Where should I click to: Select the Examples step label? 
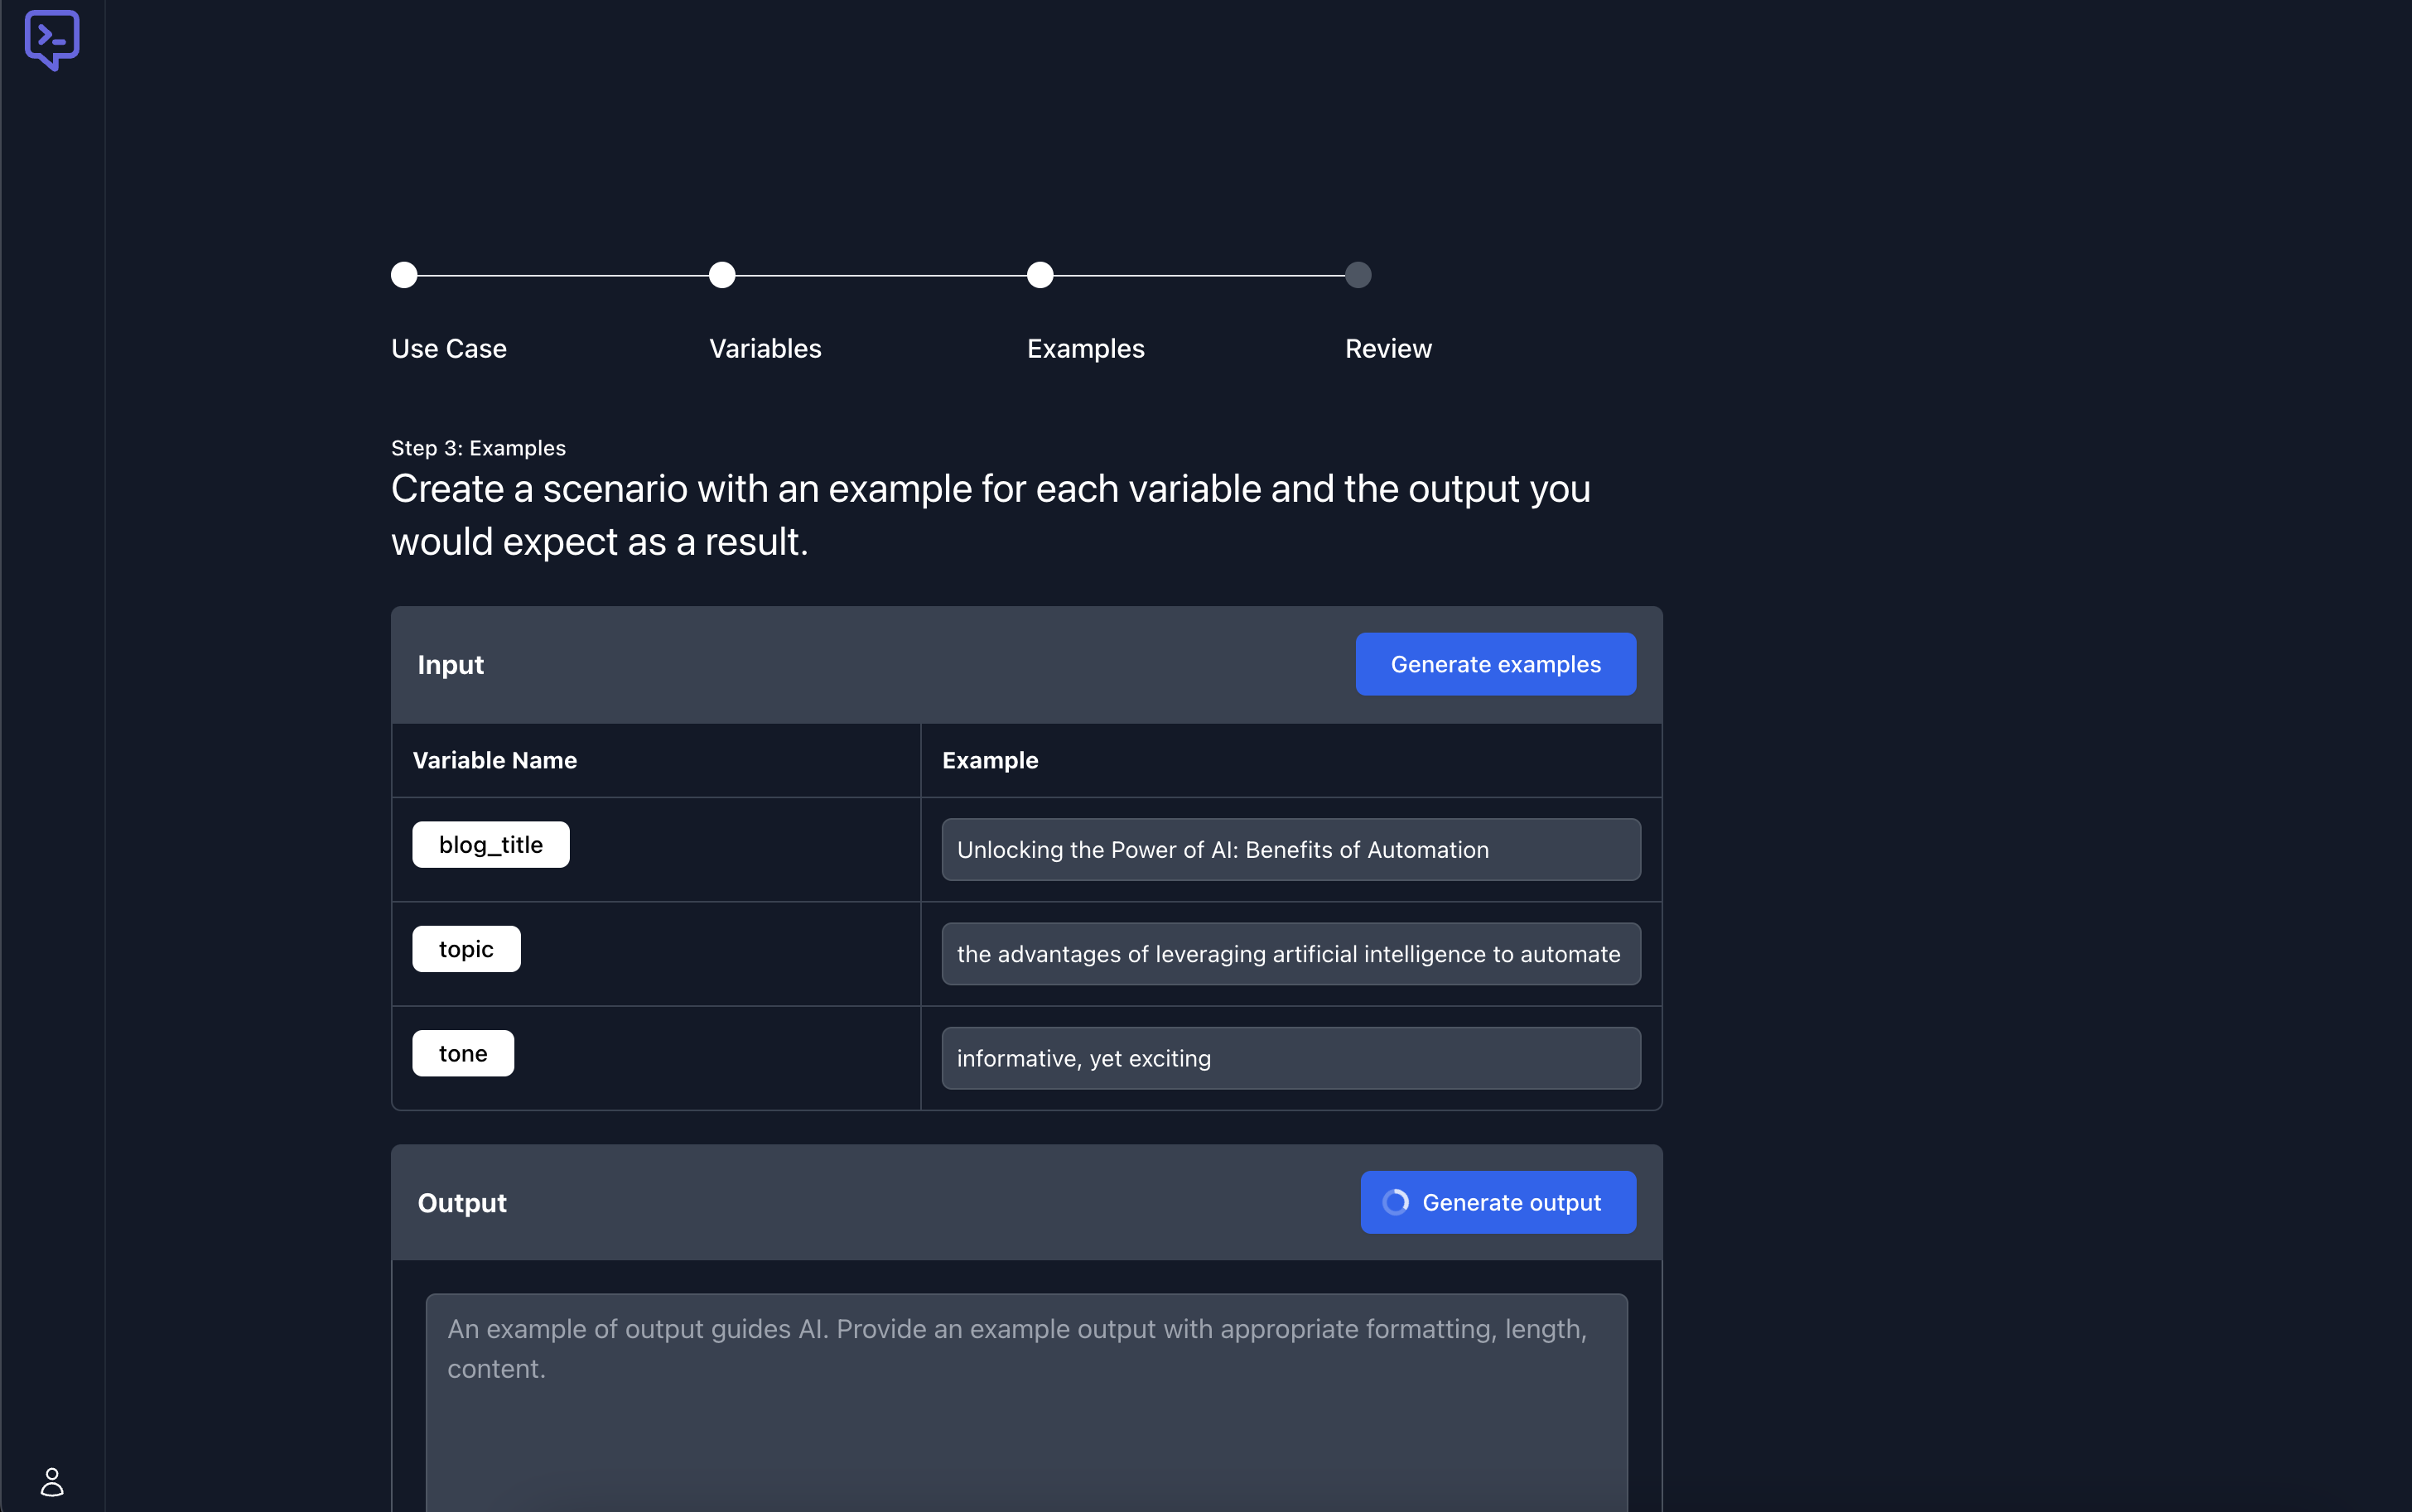pos(1085,349)
